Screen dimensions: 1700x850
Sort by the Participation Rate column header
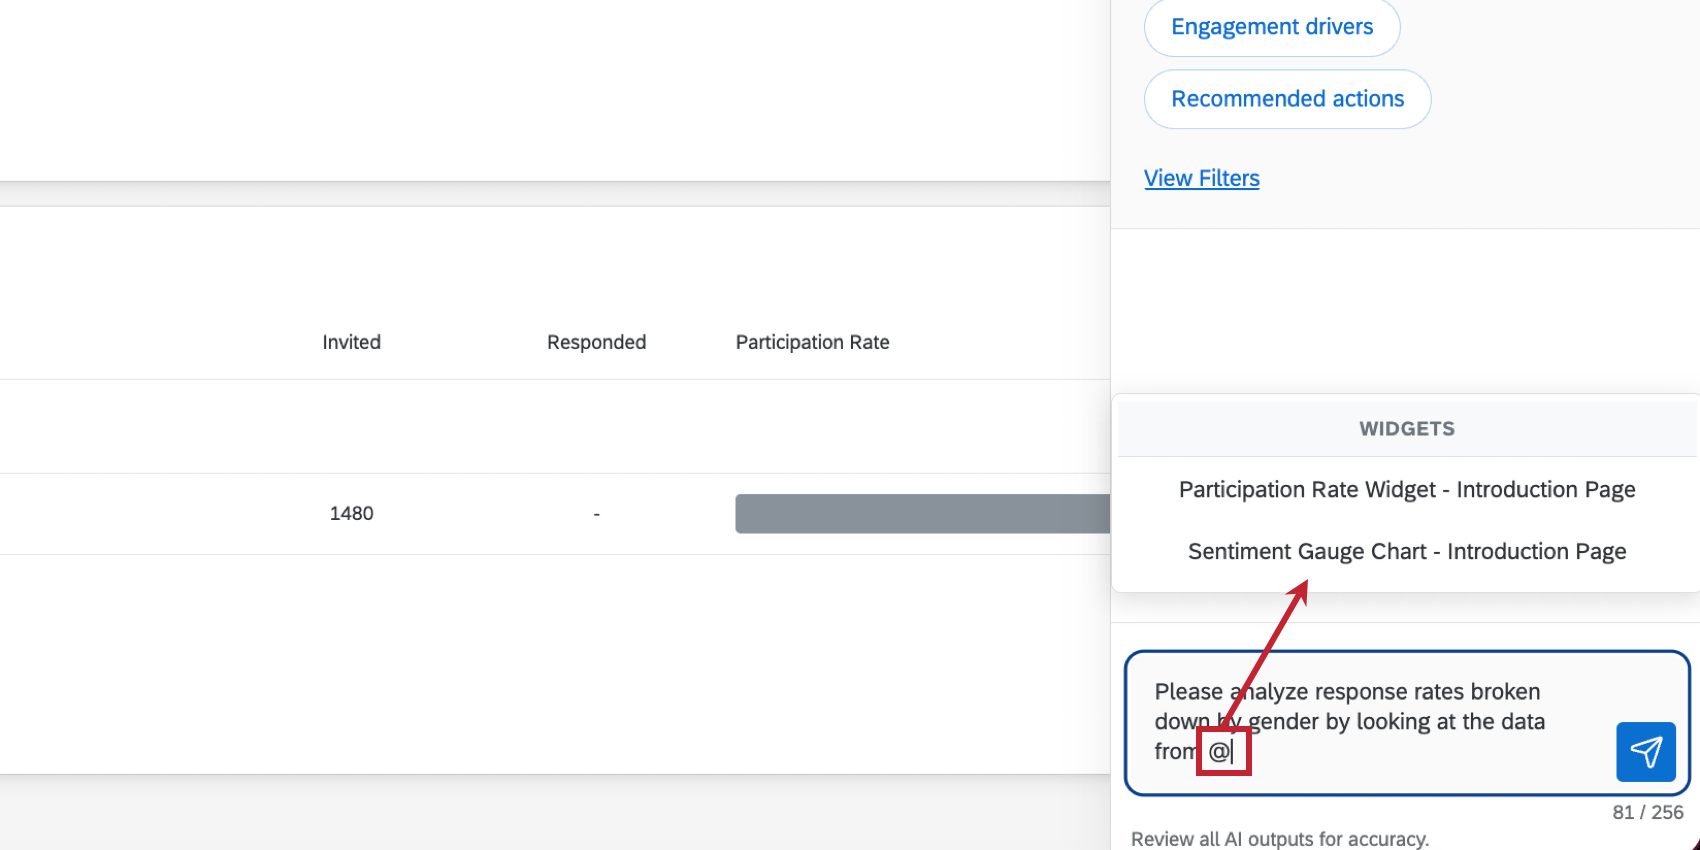point(812,342)
